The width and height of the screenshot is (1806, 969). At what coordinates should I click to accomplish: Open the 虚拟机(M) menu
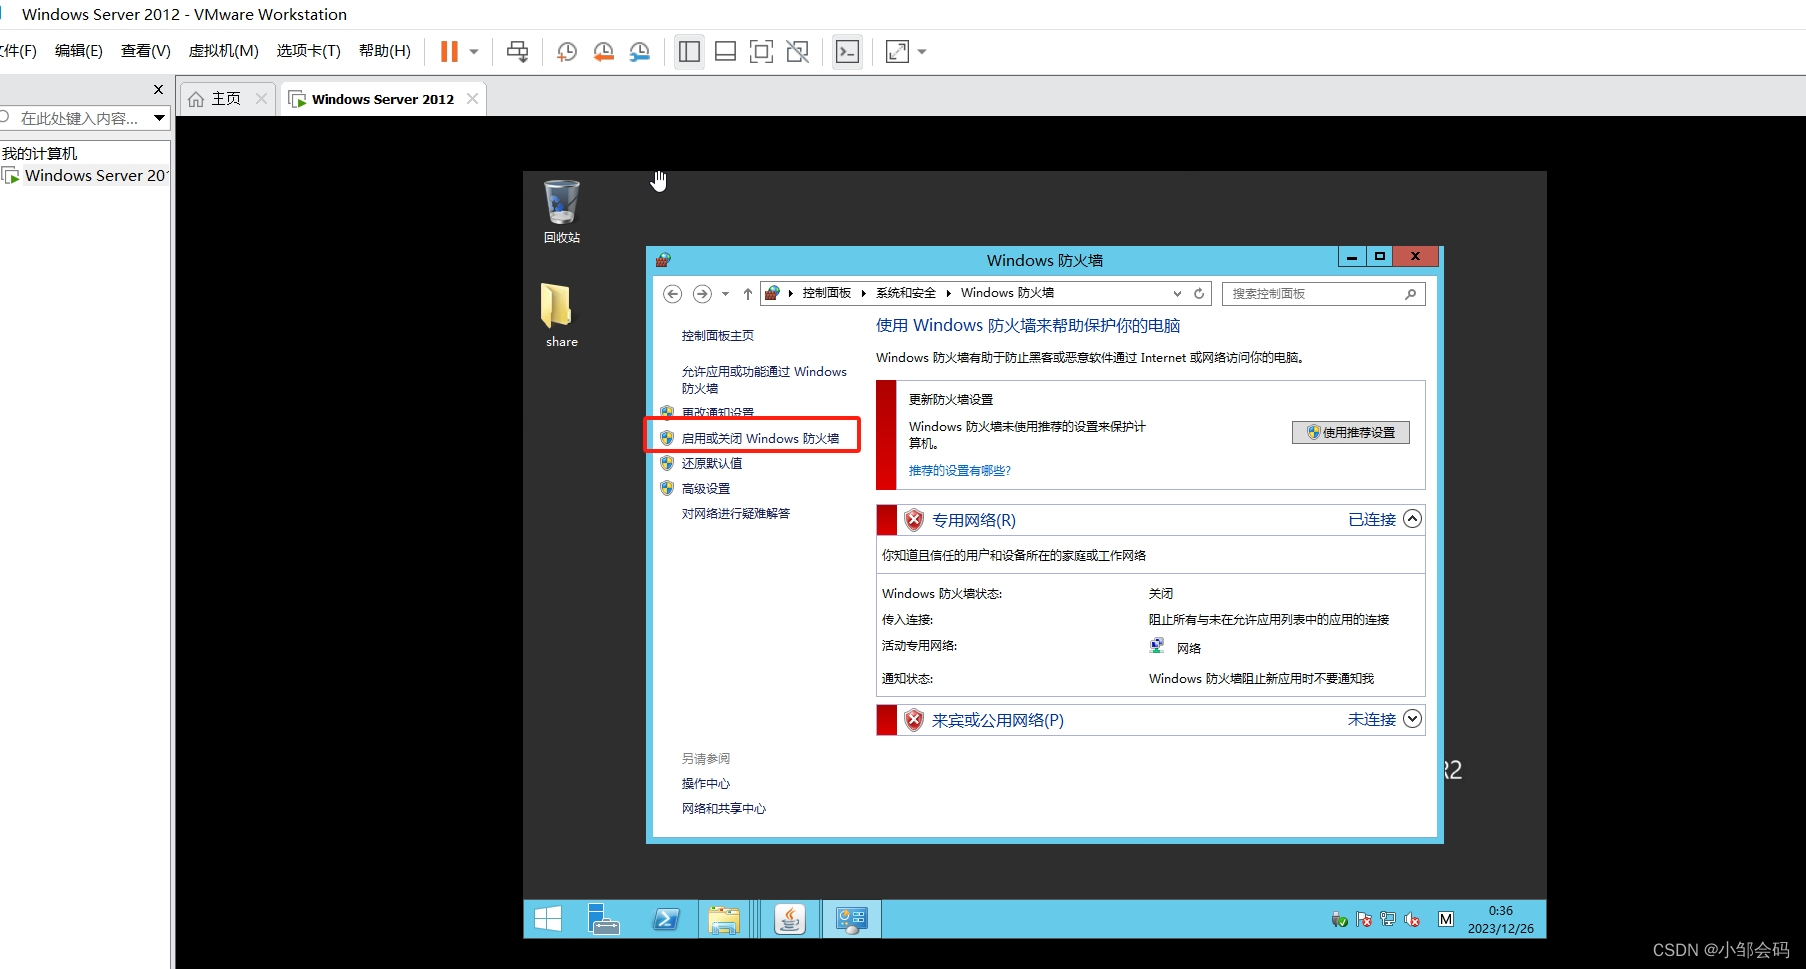pos(223,51)
